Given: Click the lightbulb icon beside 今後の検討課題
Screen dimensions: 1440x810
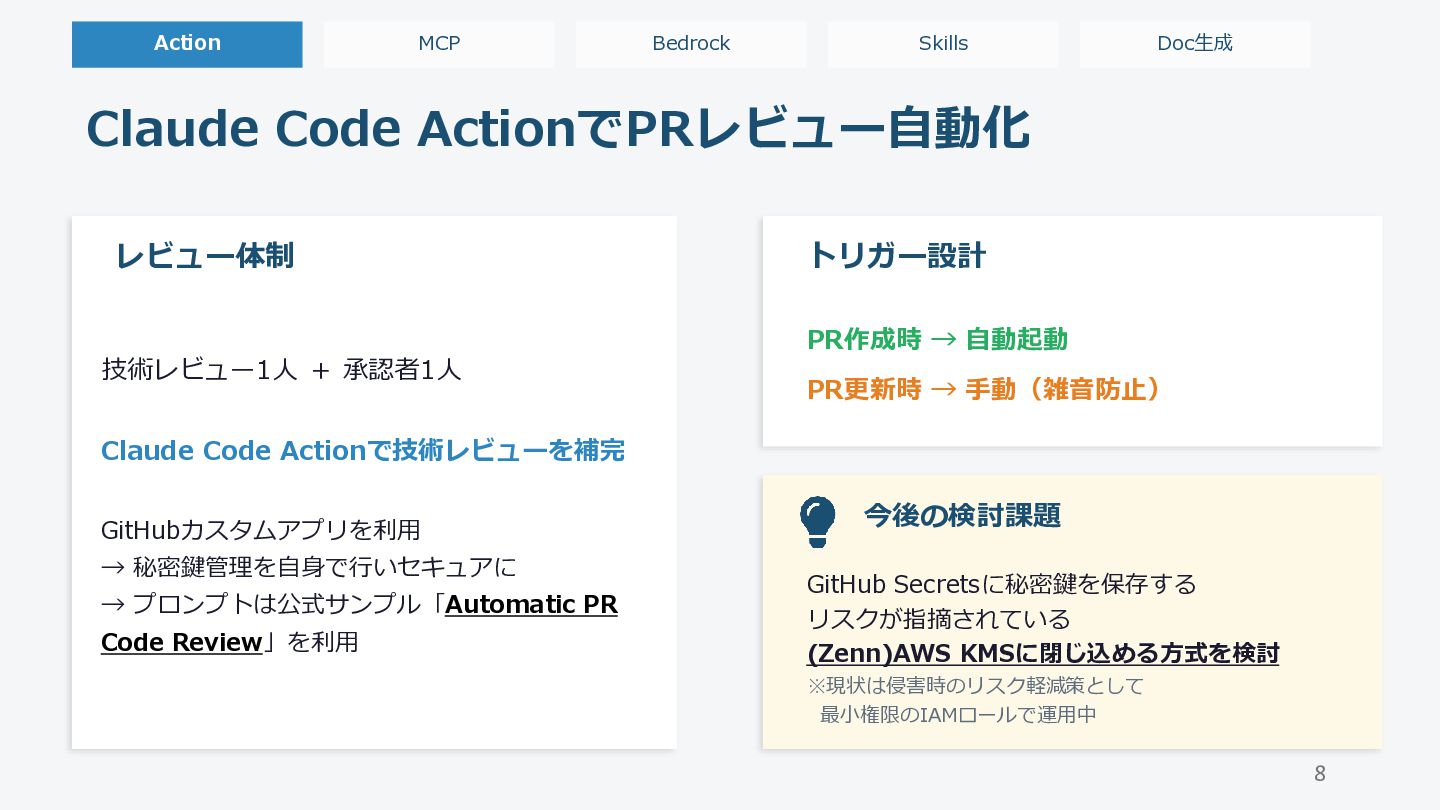Looking at the screenshot, I should click(x=817, y=521).
